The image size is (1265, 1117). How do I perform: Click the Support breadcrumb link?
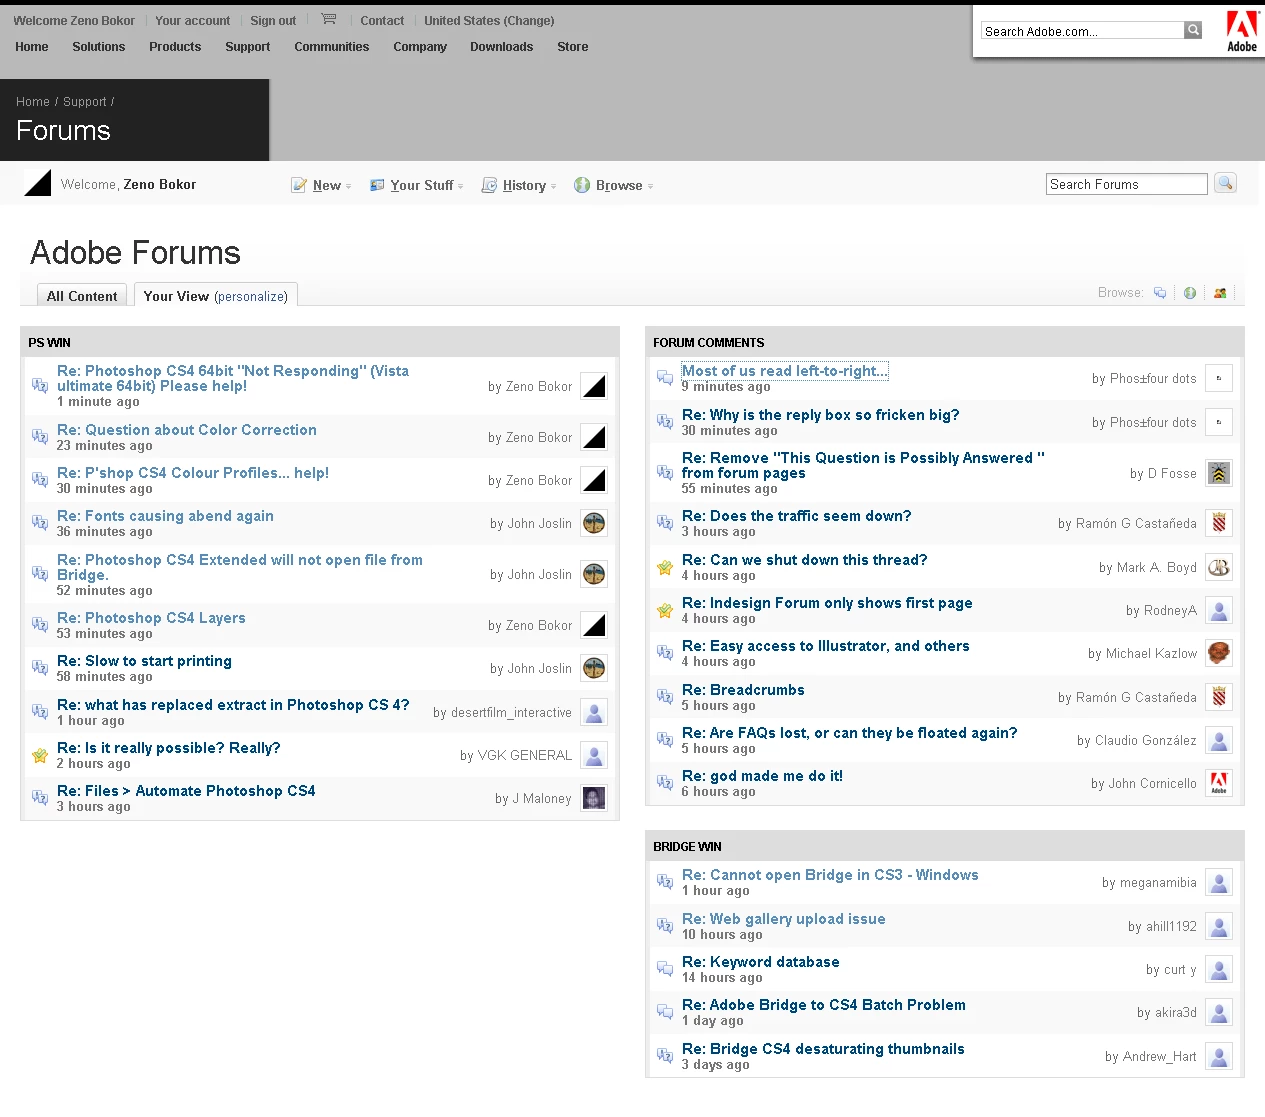(85, 102)
